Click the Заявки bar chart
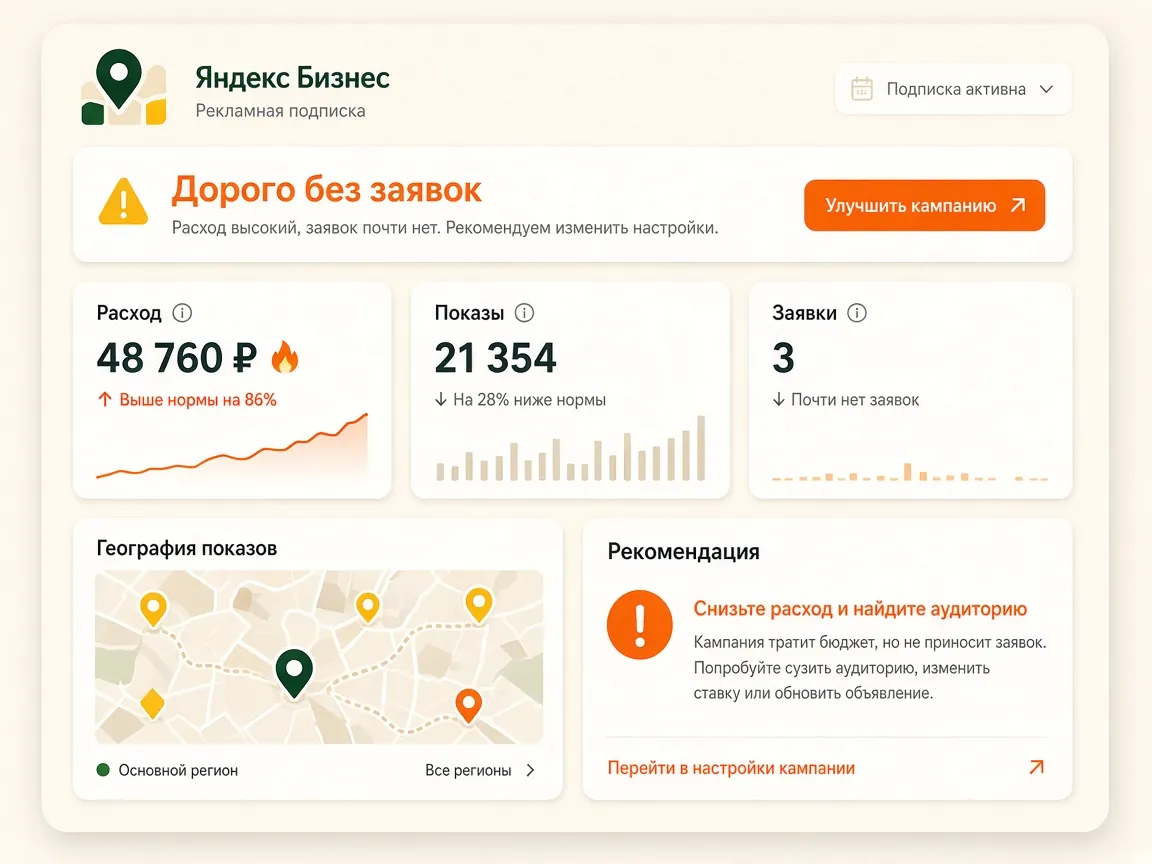 [910, 471]
